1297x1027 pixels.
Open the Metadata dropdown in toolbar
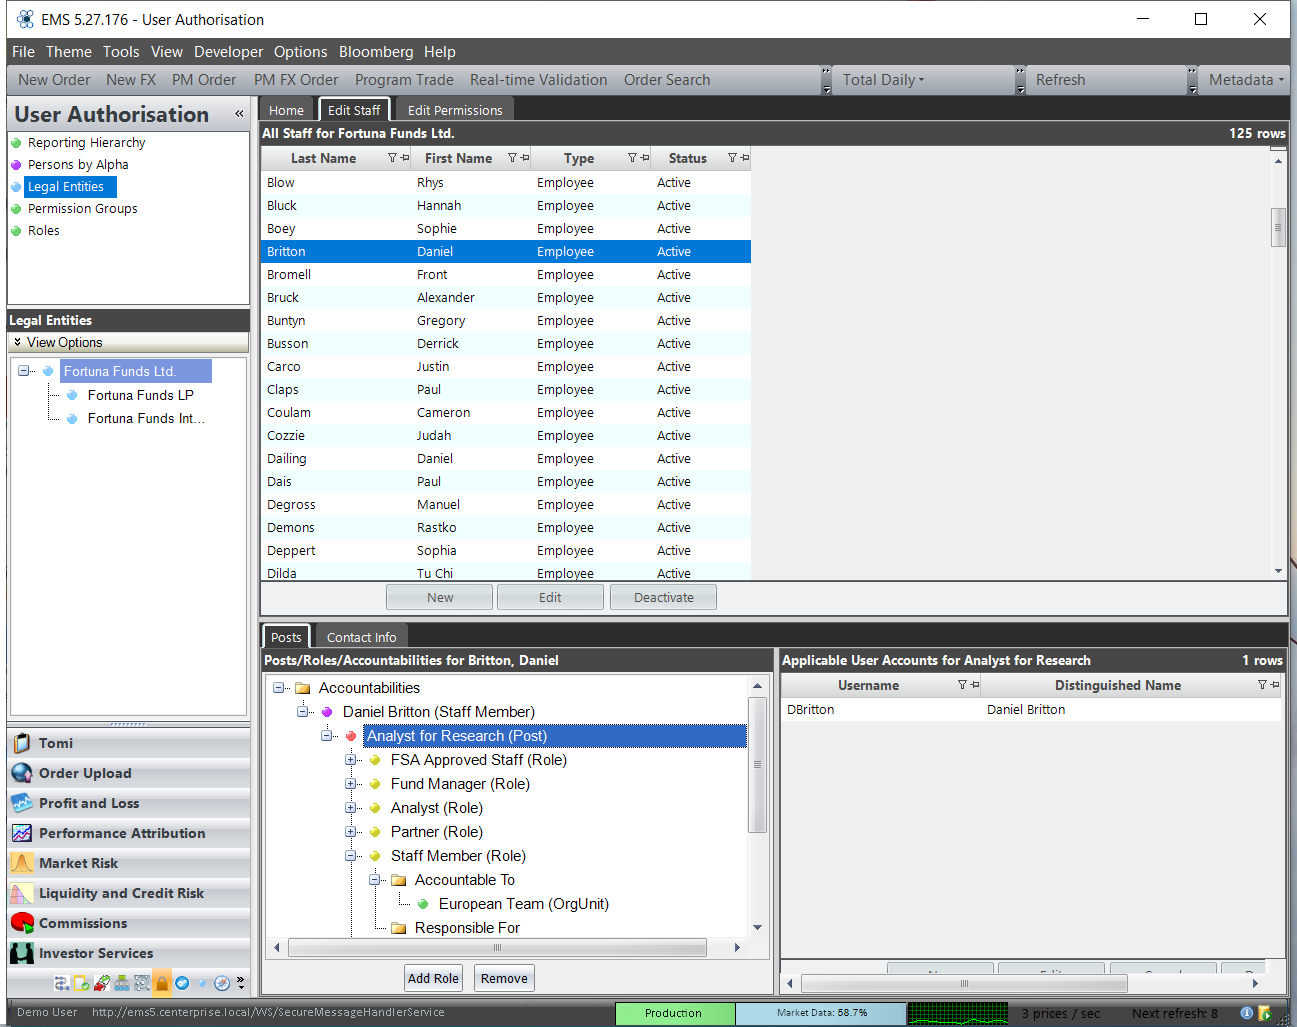1245,80
